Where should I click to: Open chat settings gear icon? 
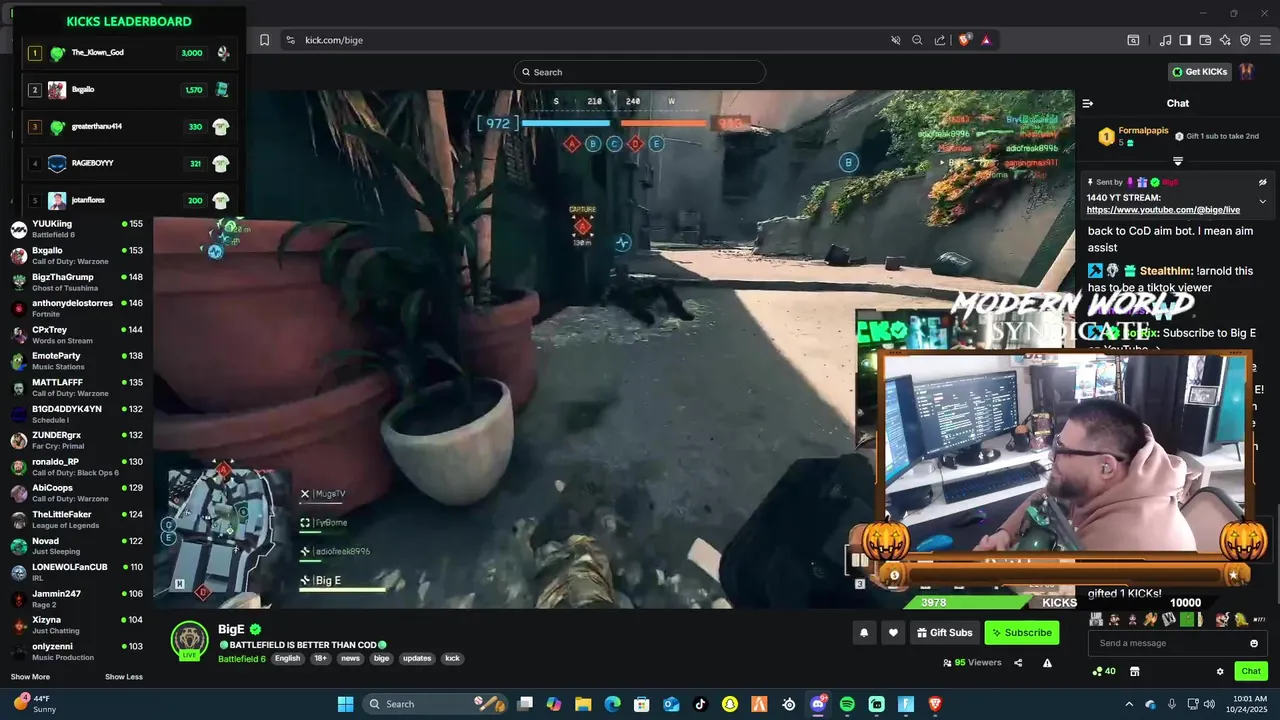tap(1220, 671)
